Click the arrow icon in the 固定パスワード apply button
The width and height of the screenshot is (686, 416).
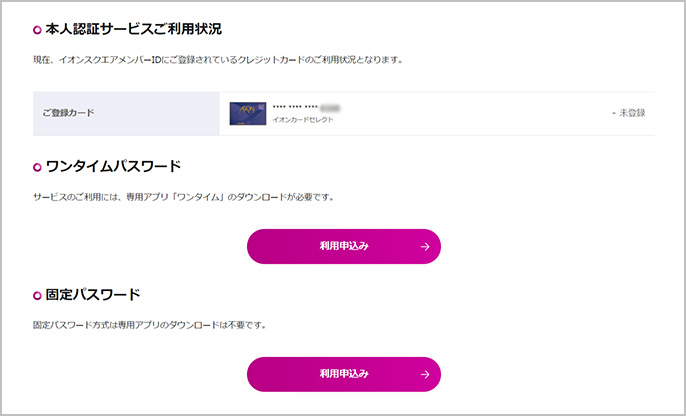425,374
